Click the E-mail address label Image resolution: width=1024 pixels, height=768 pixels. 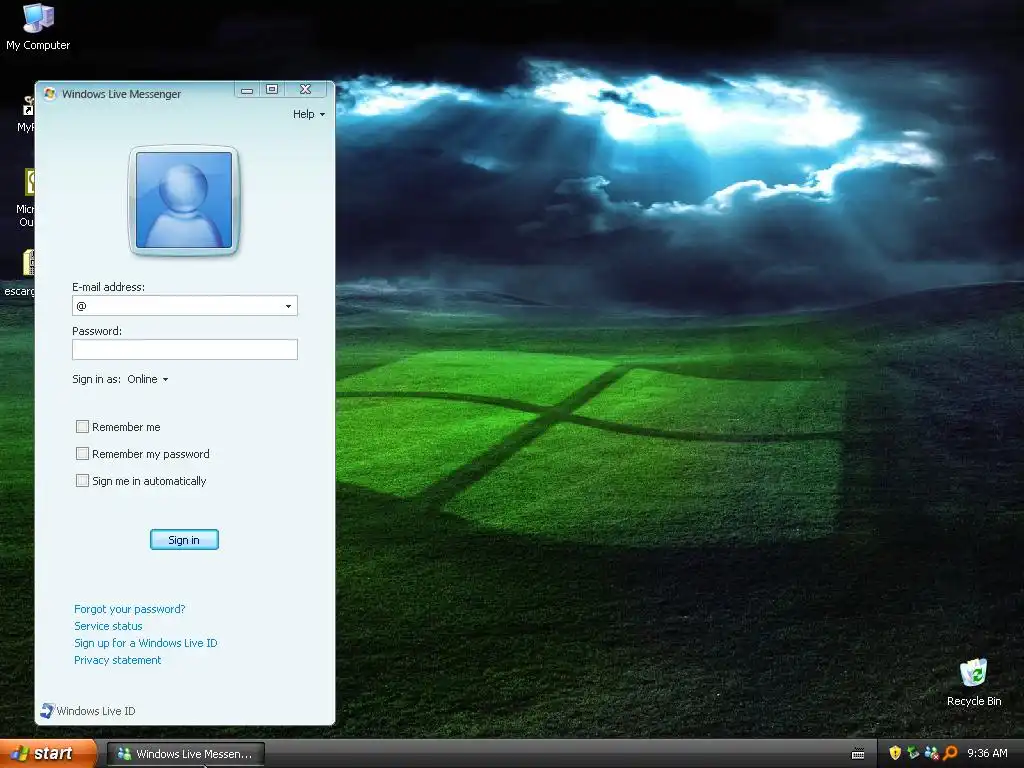click(108, 287)
